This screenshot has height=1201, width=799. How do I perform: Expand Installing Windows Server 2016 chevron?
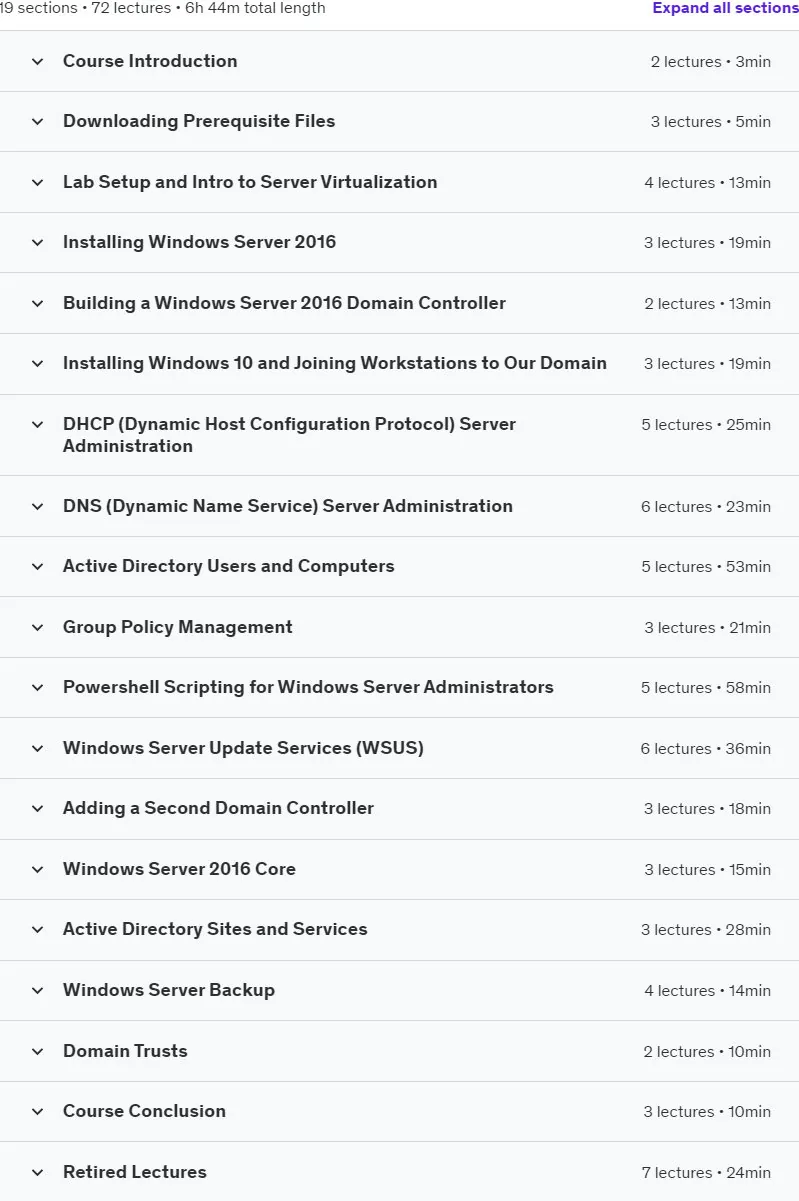point(38,242)
